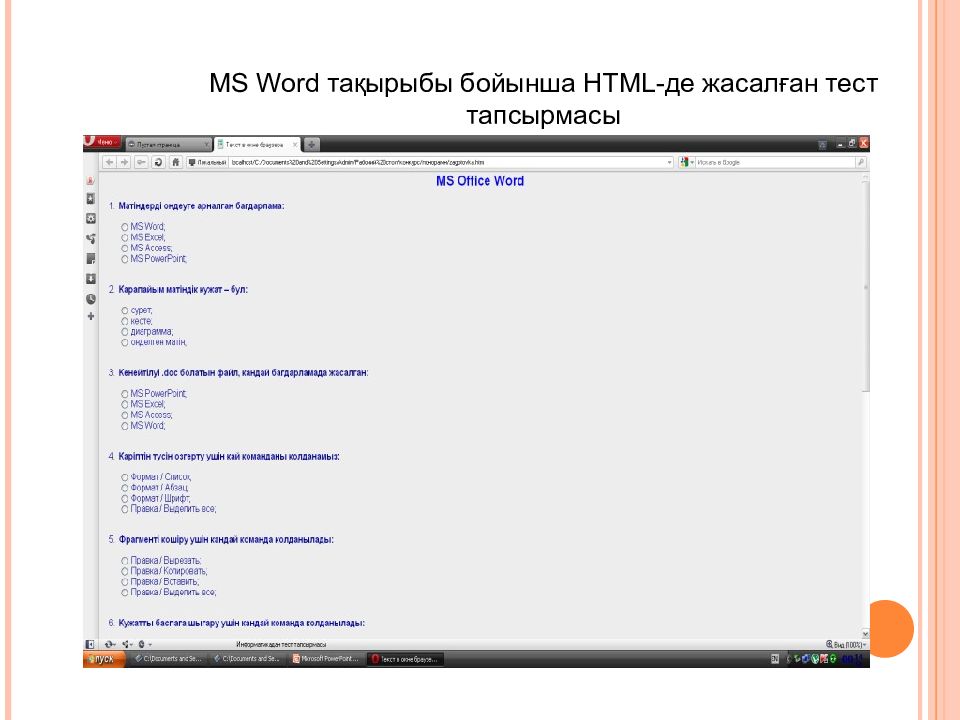Open the Пуск start menu
Image resolution: width=960 pixels, height=720 pixels.
[x=103, y=659]
